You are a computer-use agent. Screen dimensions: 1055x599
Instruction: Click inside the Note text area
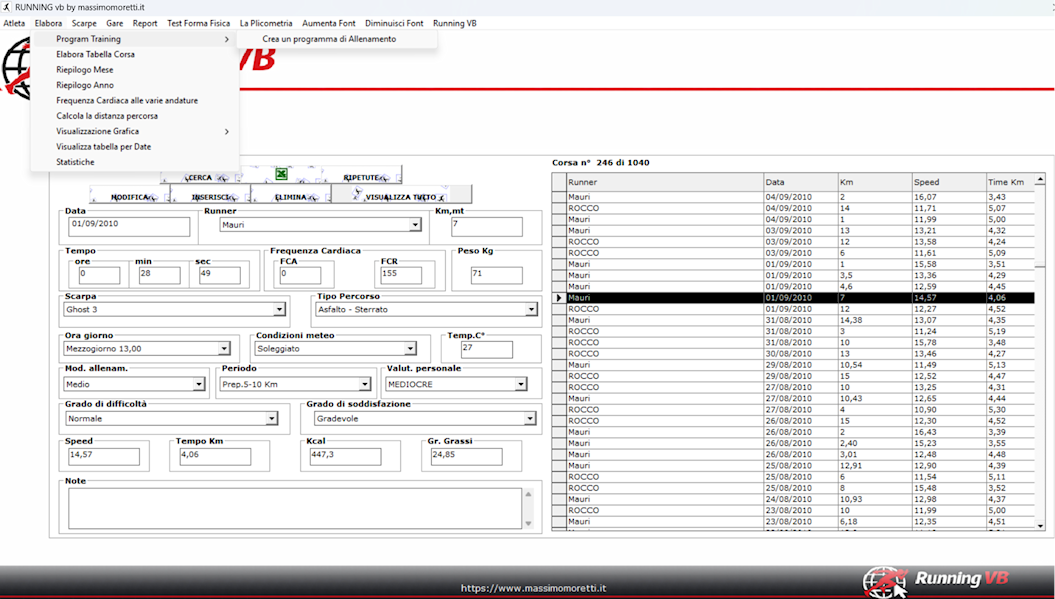click(x=295, y=508)
